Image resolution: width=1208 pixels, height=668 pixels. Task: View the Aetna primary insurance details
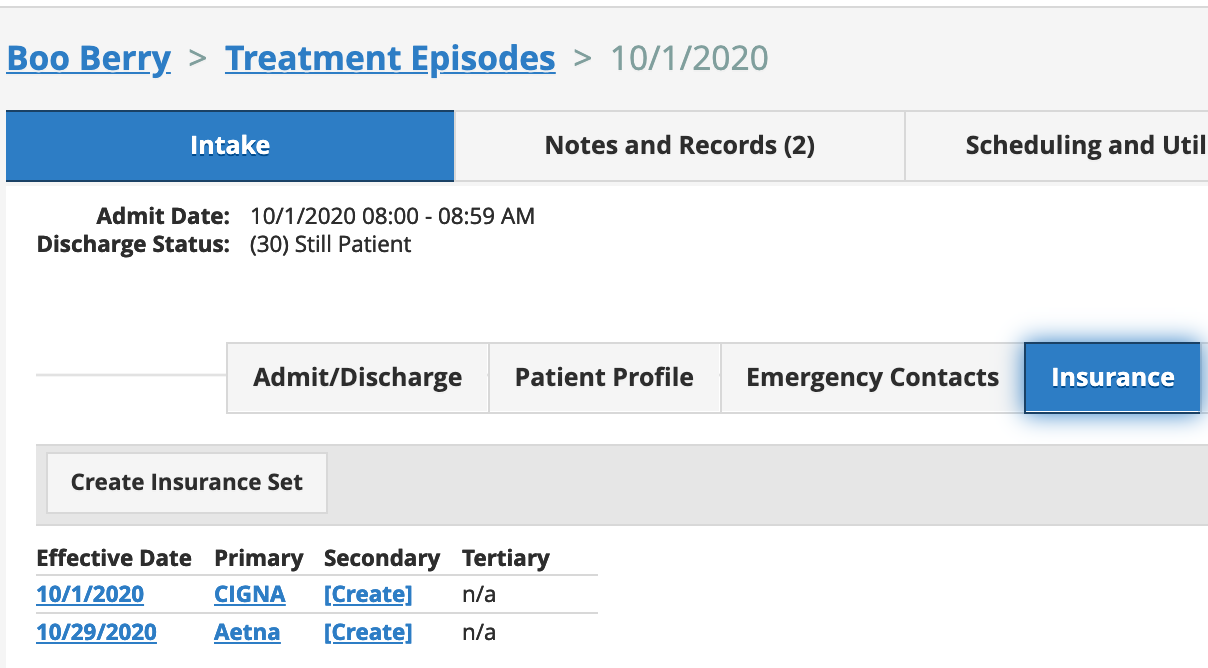coord(246,632)
